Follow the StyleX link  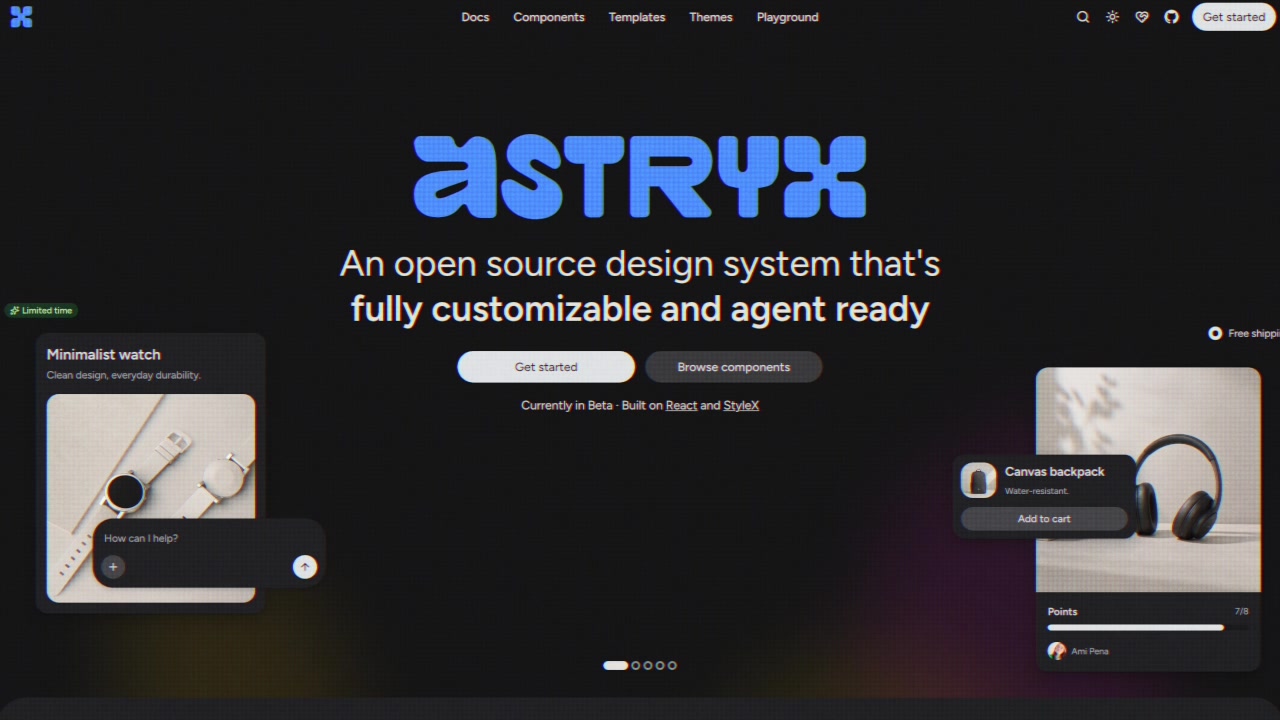pos(741,405)
